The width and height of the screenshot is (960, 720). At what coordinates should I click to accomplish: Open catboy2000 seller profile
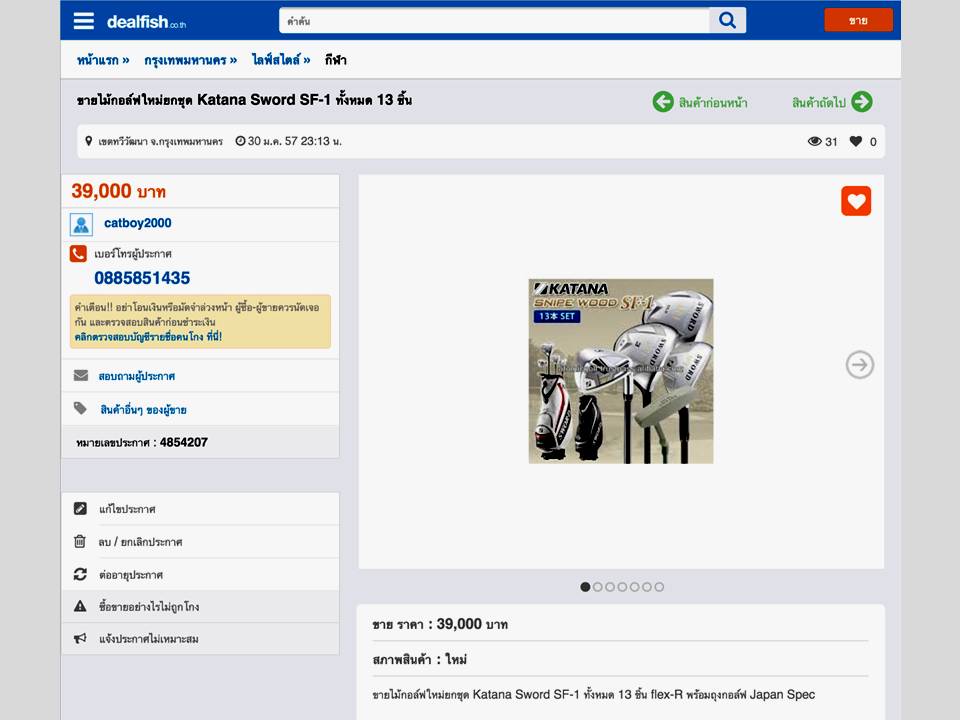138,223
